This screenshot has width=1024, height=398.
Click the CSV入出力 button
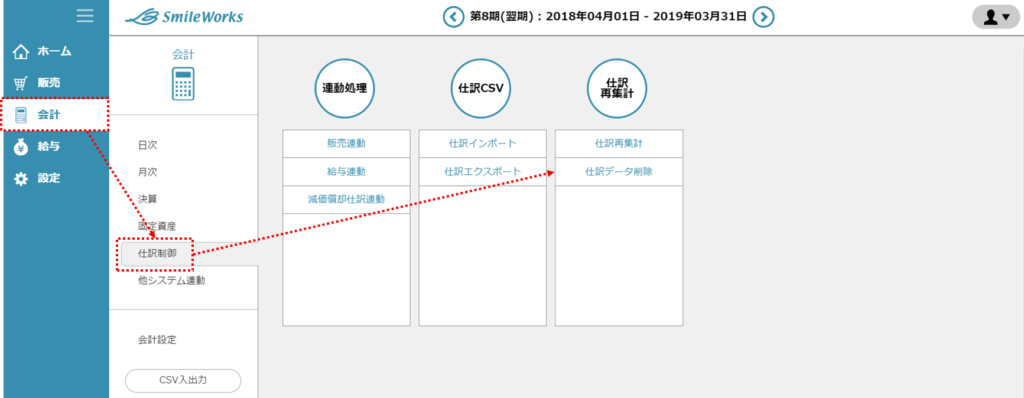(183, 380)
